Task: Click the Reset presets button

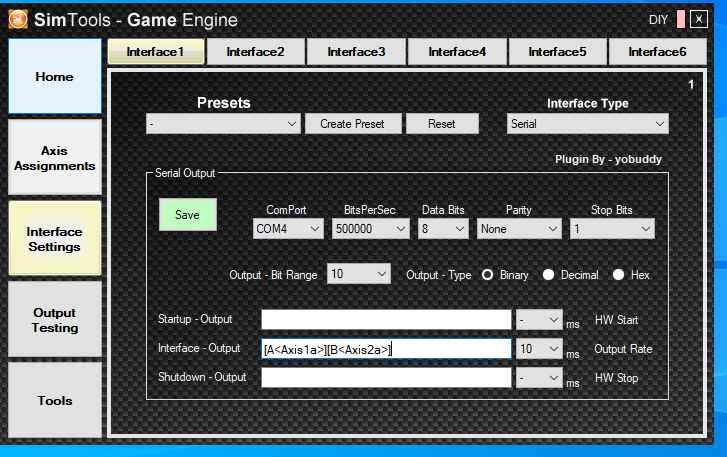Action: pyautogui.click(x=441, y=124)
